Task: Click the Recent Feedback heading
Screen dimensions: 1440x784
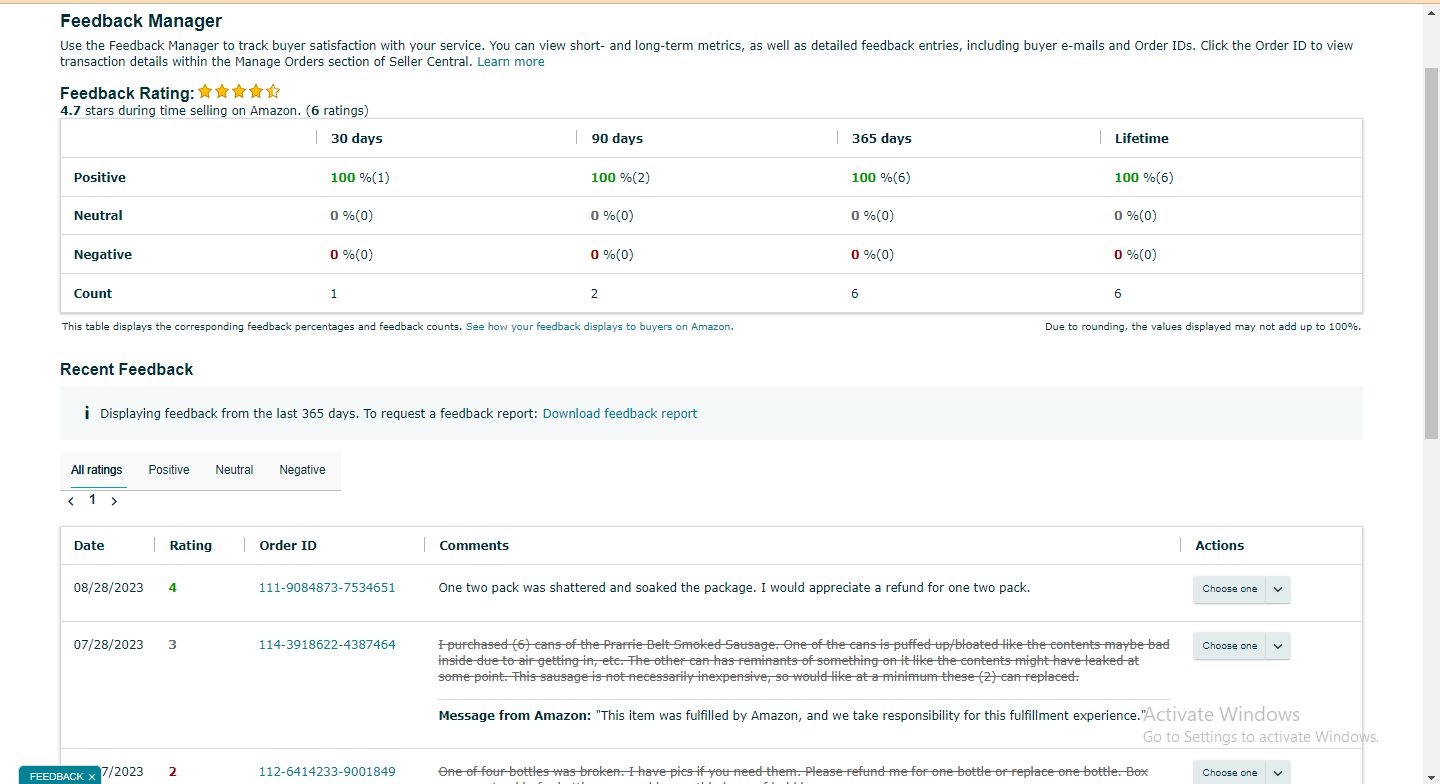Action: coord(127,370)
